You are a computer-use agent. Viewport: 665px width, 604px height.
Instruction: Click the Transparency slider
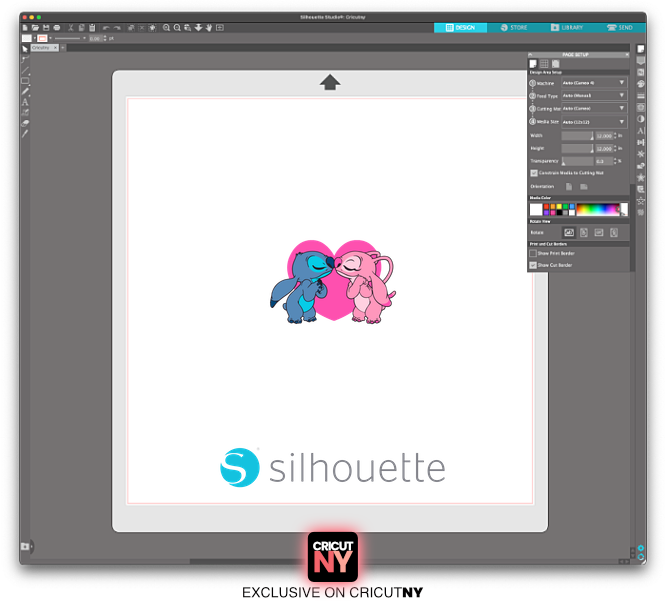(577, 161)
